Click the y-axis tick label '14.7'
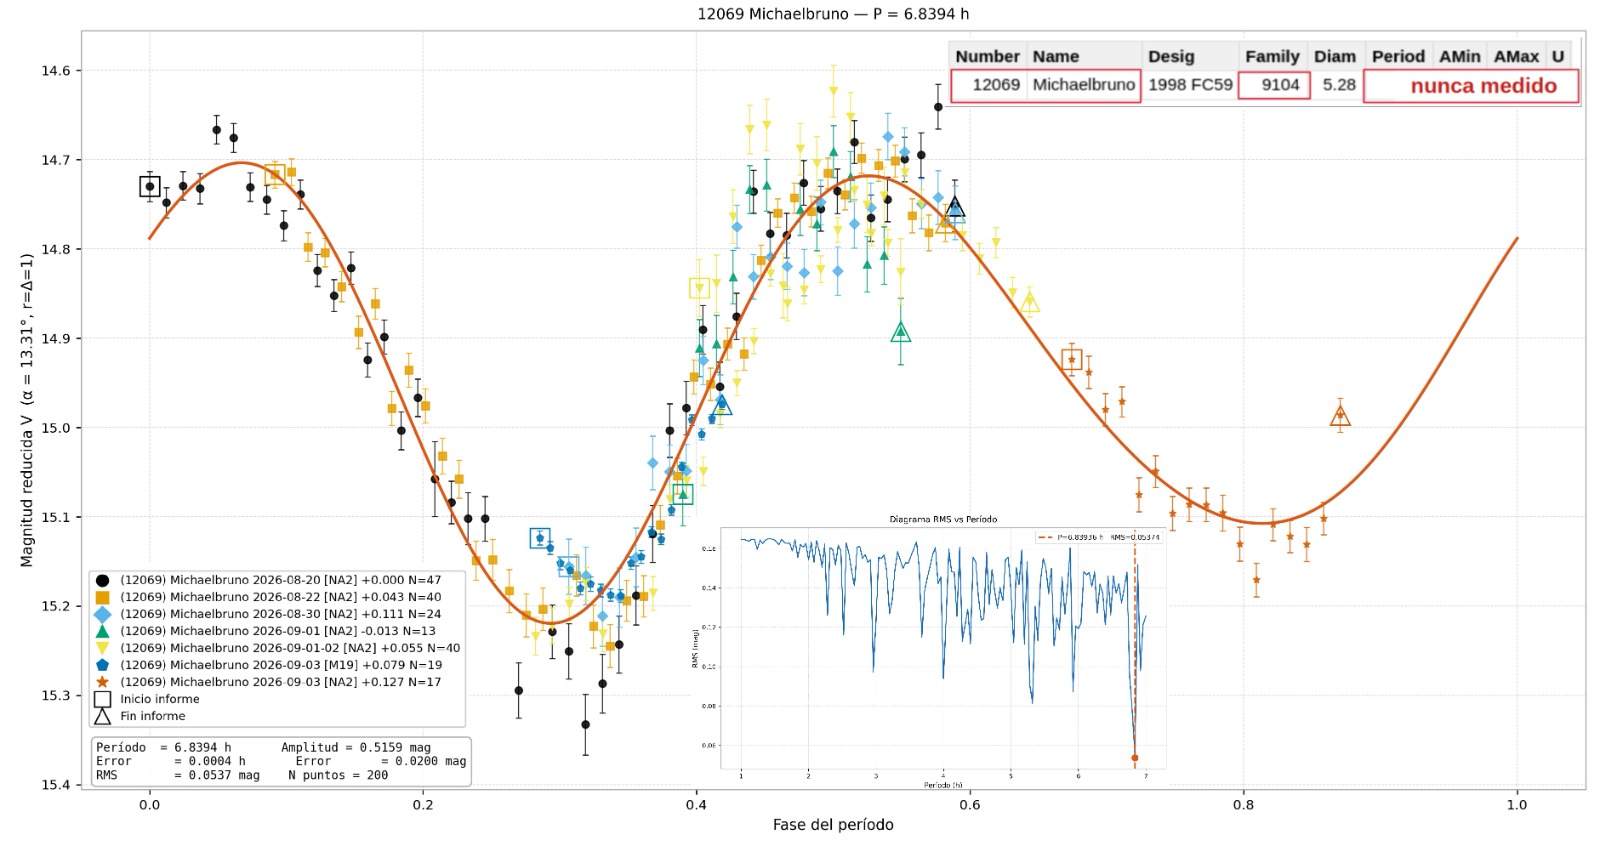 (56, 160)
